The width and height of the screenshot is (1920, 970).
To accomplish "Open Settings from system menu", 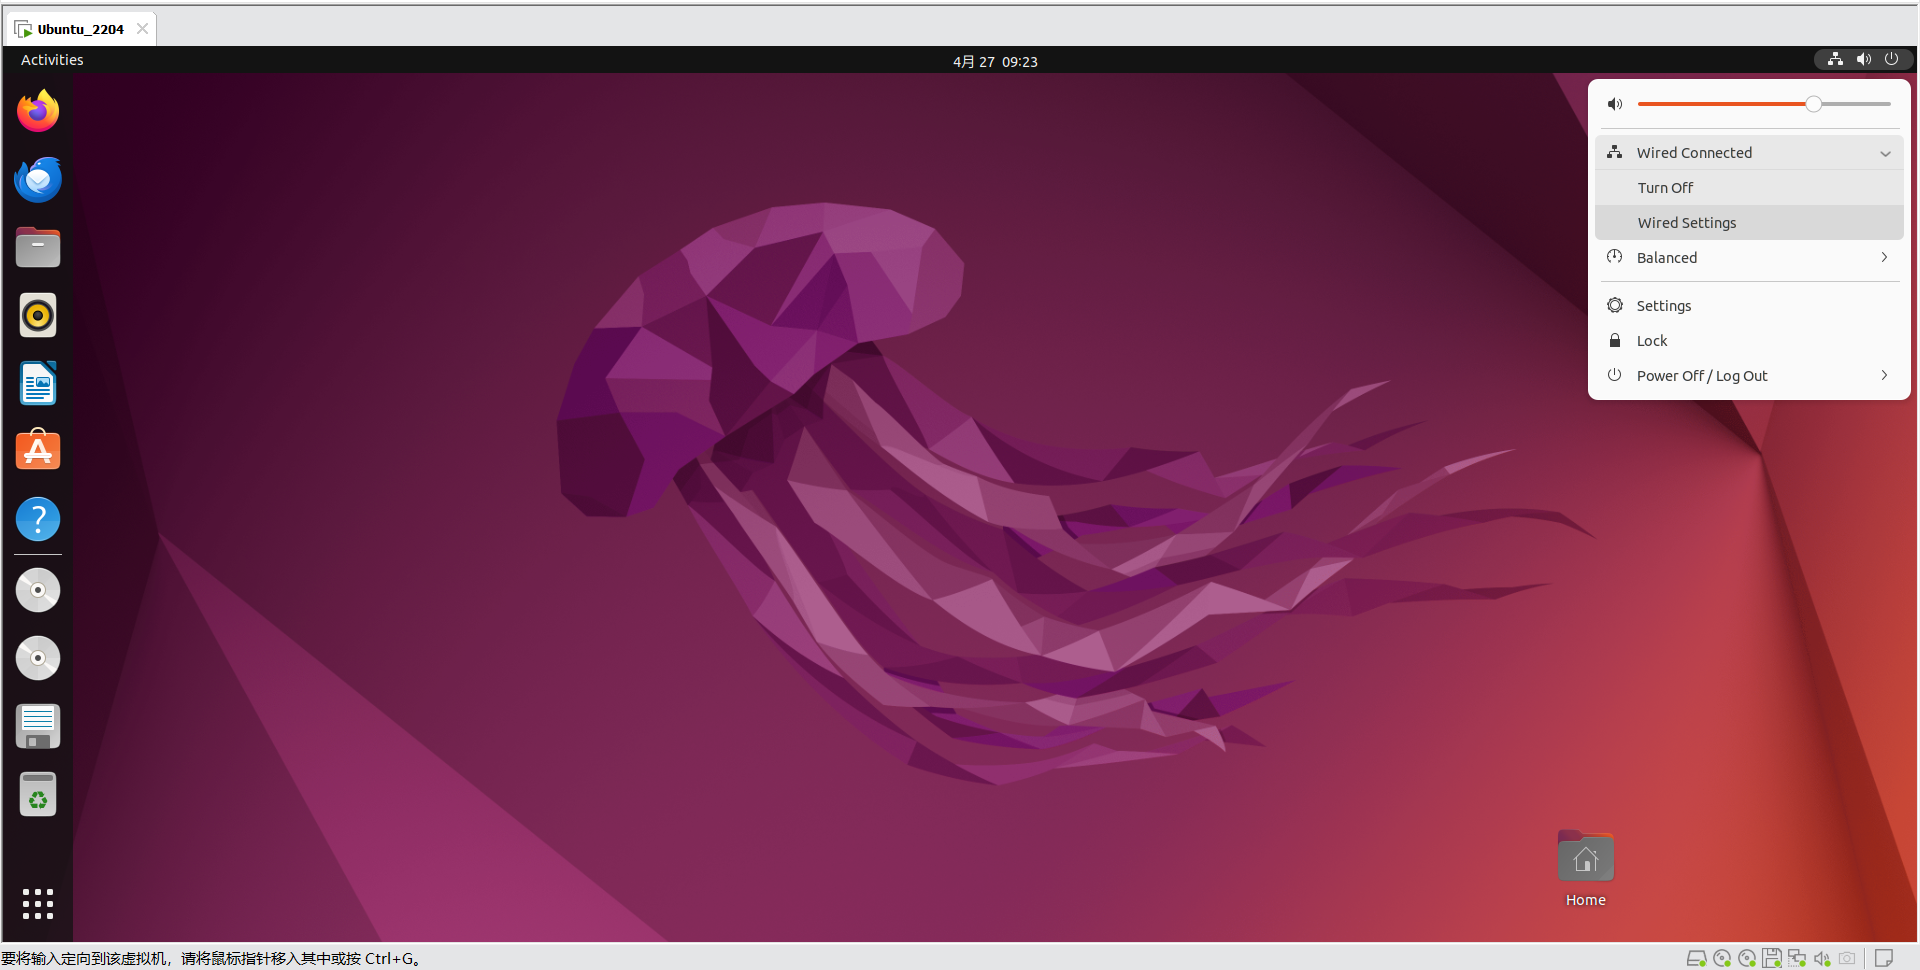I will pyautogui.click(x=1749, y=306).
